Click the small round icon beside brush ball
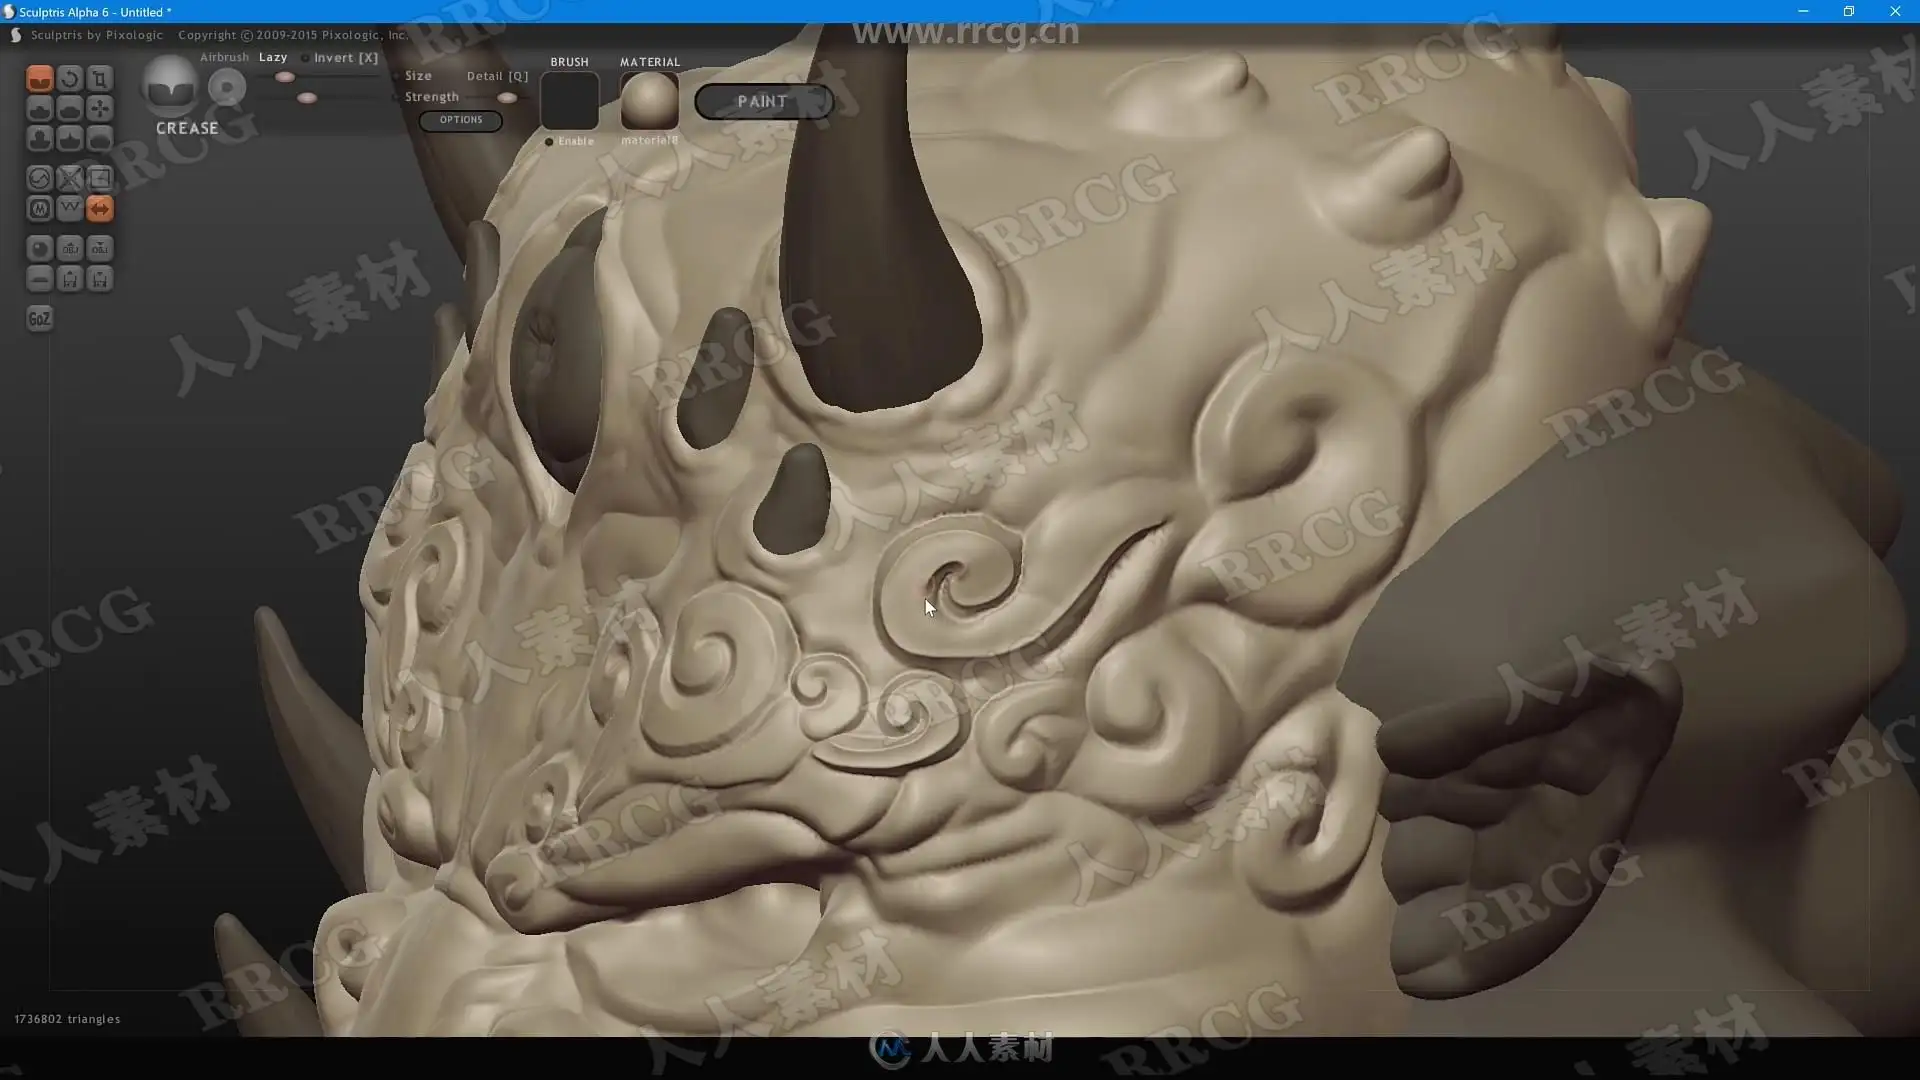Screen dimensions: 1920x1080 click(x=227, y=88)
